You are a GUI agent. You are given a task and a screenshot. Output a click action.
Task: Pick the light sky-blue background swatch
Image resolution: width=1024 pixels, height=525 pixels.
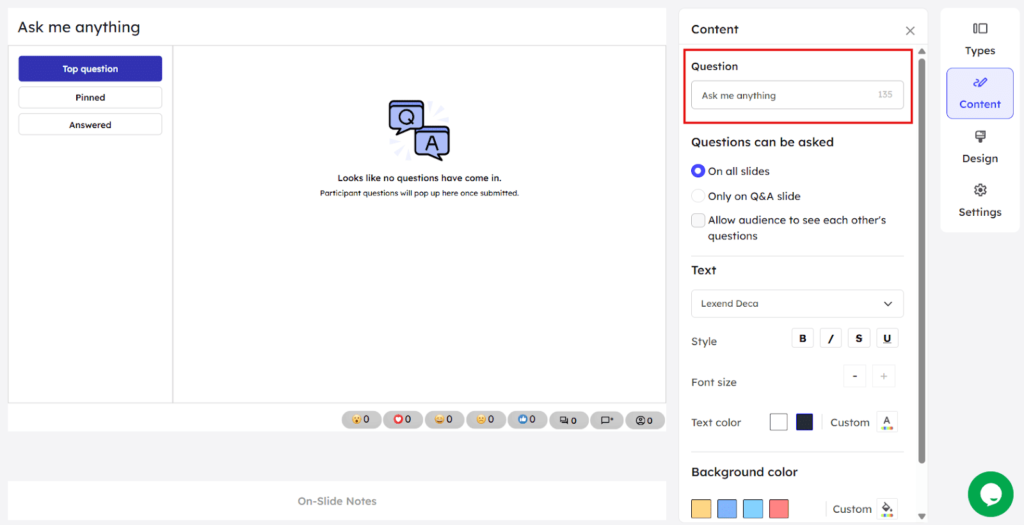(753, 509)
